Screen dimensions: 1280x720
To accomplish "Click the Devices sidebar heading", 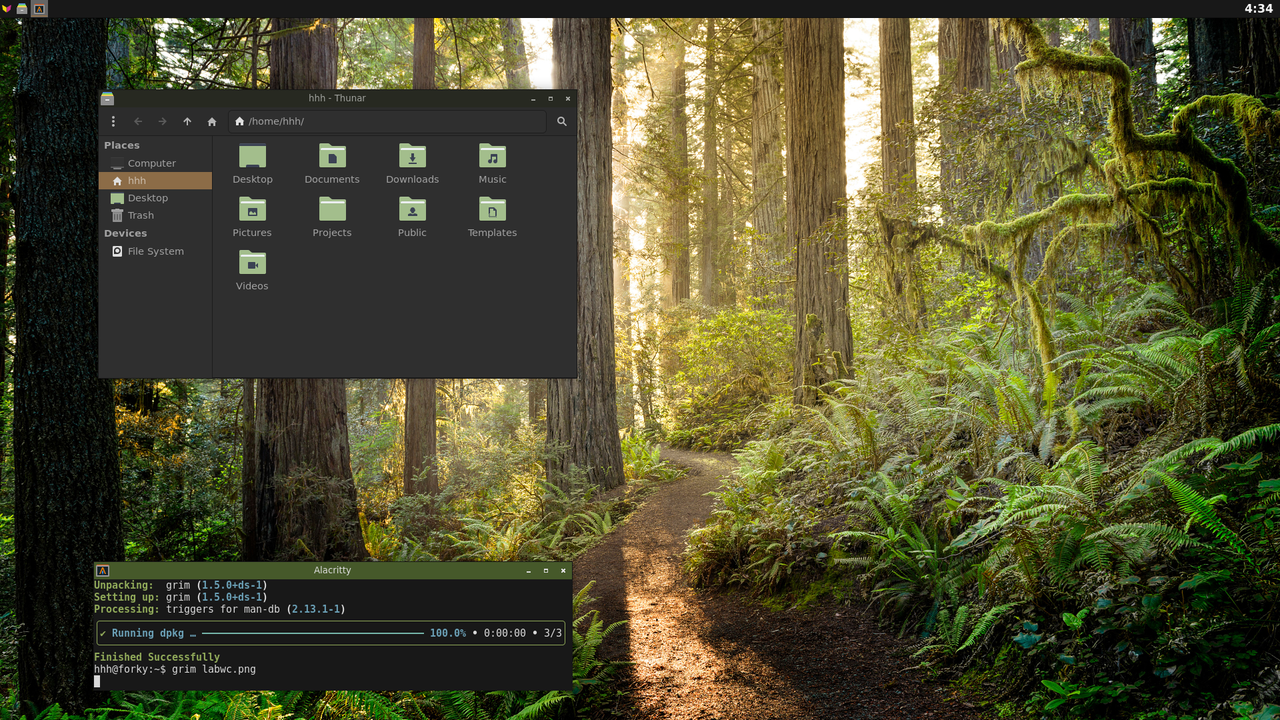I will pyautogui.click(x=126, y=233).
